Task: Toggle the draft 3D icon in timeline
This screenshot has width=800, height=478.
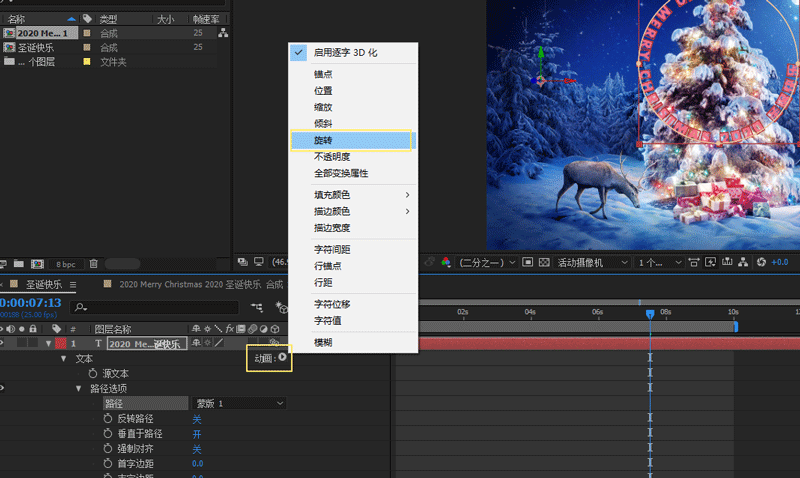Action: [x=281, y=307]
